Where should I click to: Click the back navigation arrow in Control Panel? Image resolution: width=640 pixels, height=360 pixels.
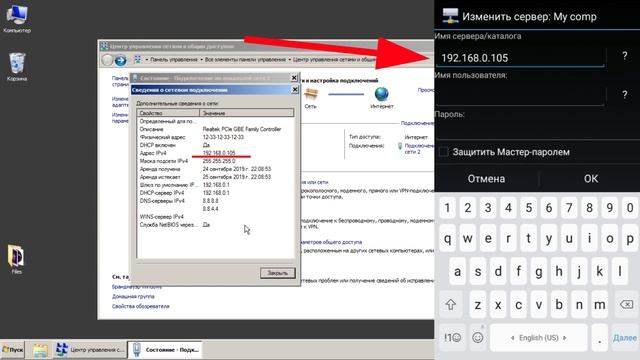(x=107, y=60)
